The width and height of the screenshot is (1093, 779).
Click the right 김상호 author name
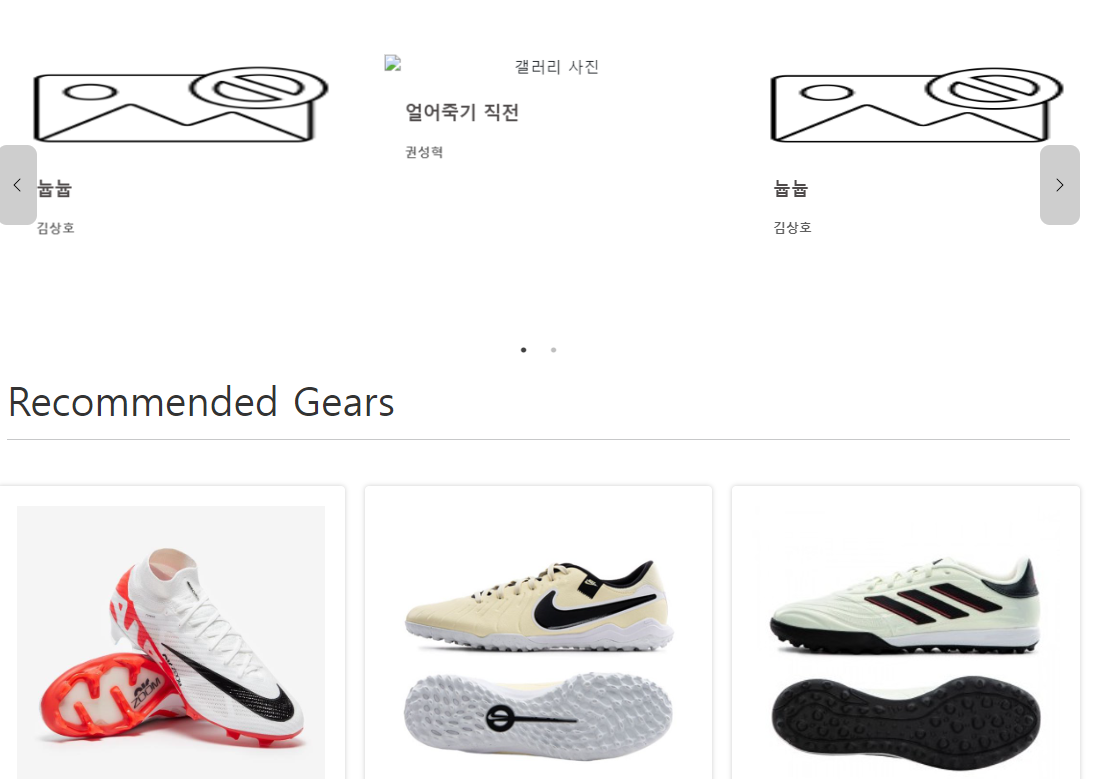792,227
